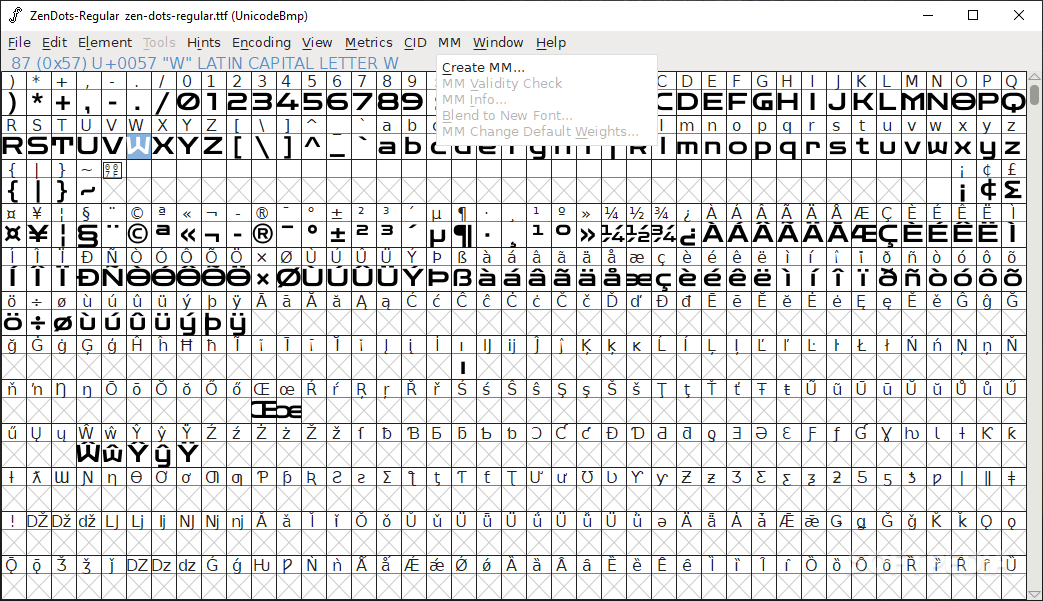Select the tilde (~) glyph cell
The height and width of the screenshot is (601, 1043).
click(x=87, y=190)
